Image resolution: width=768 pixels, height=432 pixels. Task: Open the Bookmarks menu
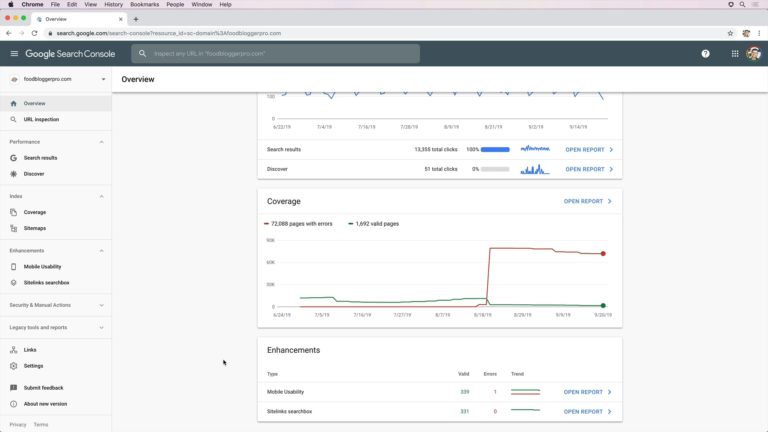coord(144,4)
